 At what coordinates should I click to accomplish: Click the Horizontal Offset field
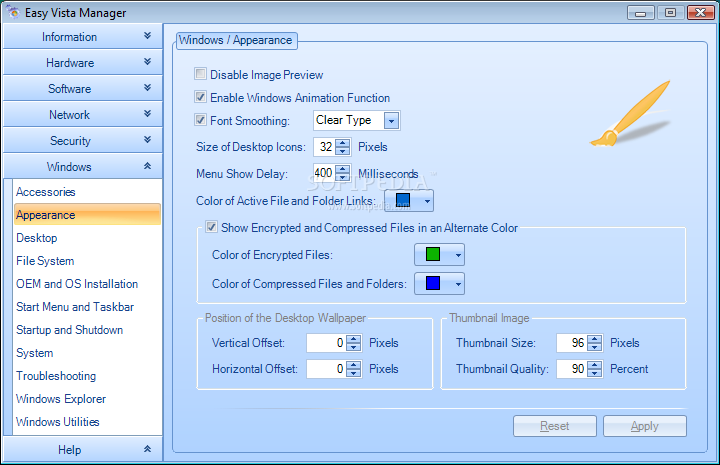point(326,369)
